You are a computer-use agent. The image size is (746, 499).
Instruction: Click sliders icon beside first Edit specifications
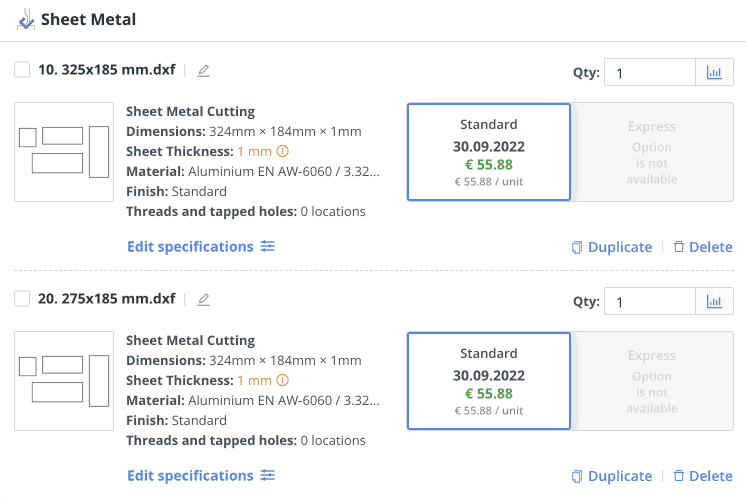267,247
